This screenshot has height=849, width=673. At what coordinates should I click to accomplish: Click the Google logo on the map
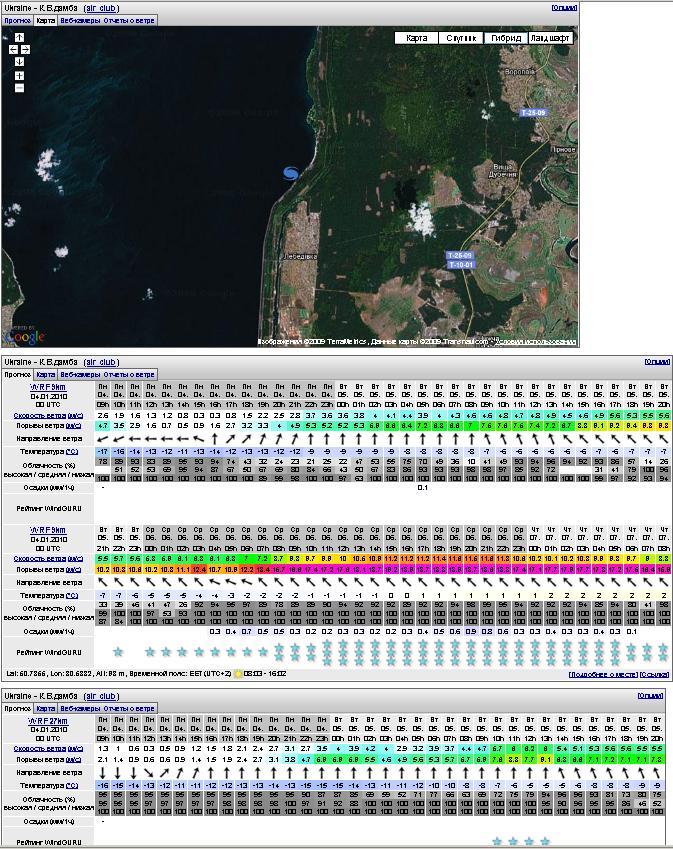pyautogui.click(x=24, y=337)
